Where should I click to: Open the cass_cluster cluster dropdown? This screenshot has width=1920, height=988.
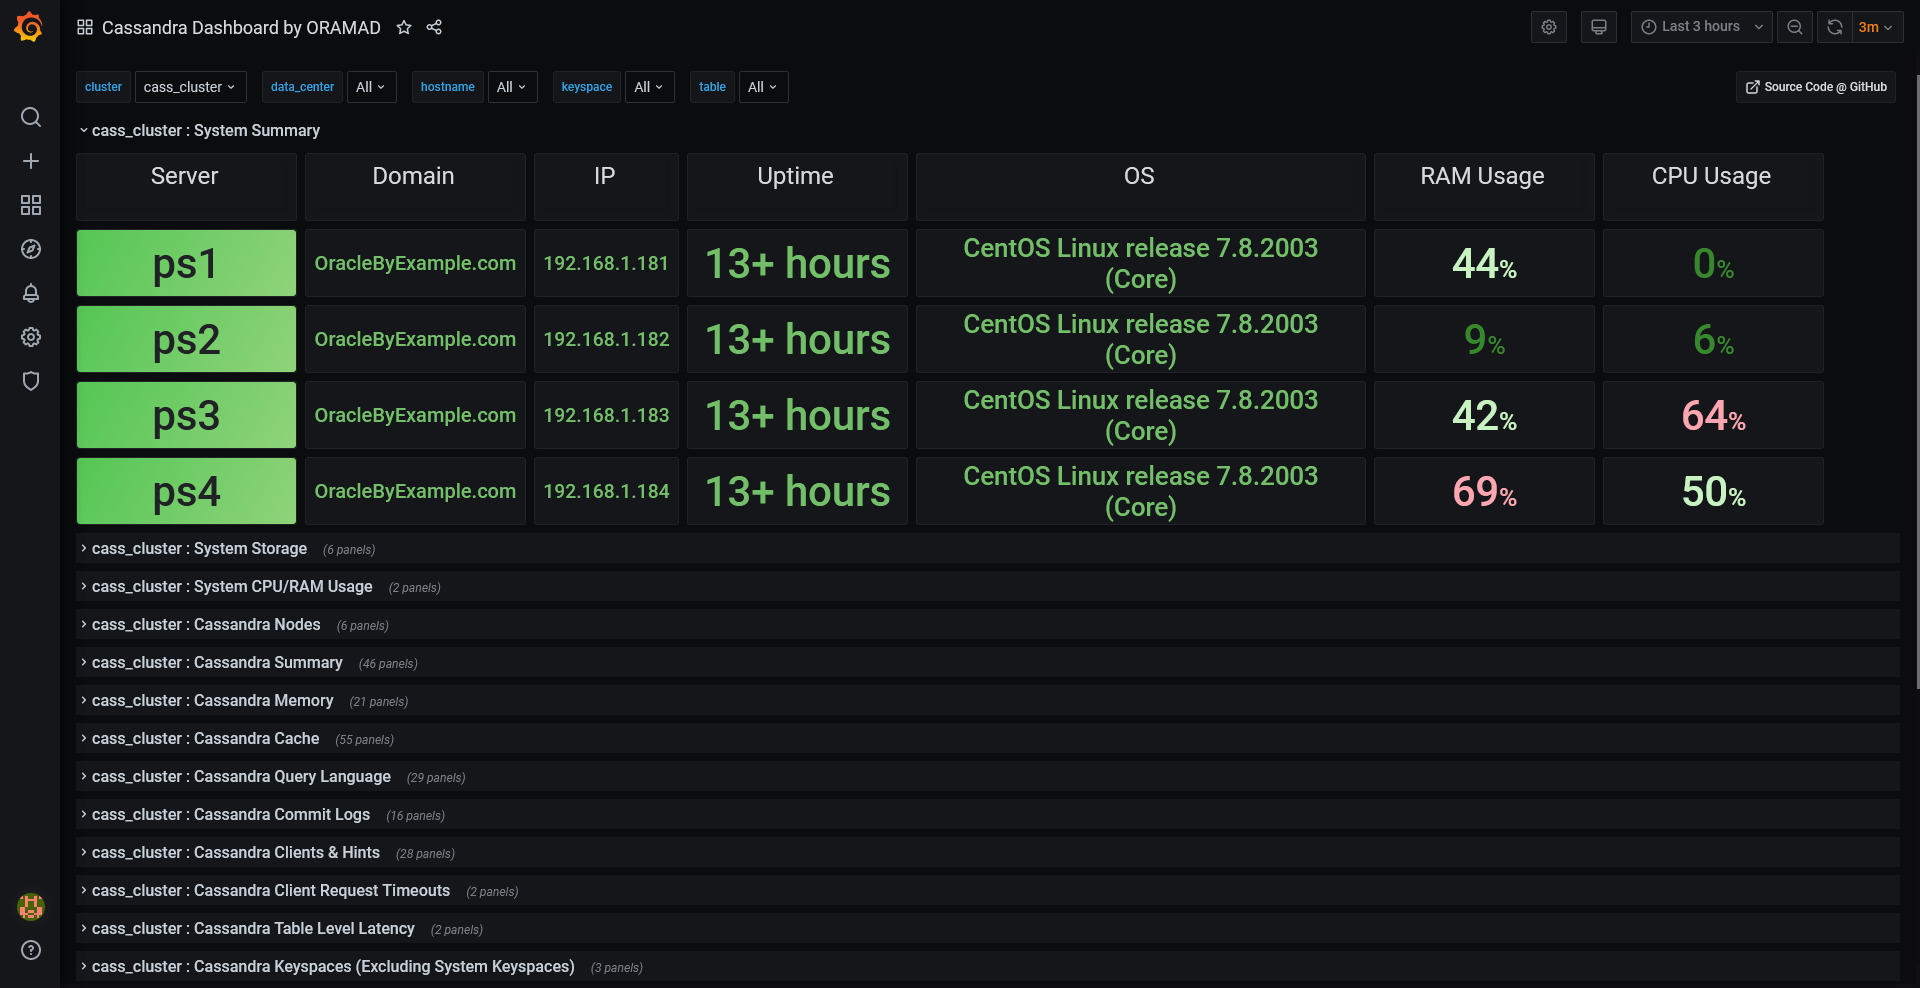point(190,87)
